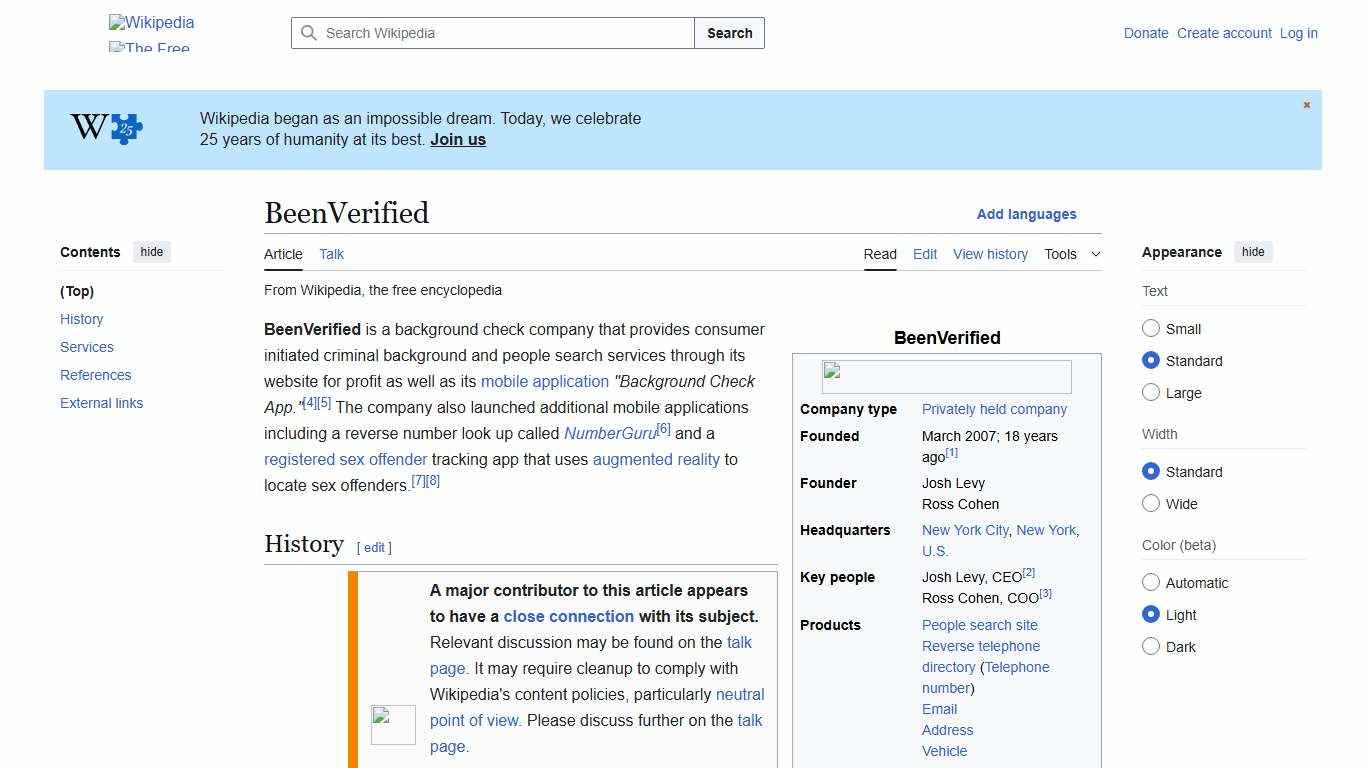Click Add languages
Image resolution: width=1366 pixels, height=768 pixels.
click(1027, 214)
